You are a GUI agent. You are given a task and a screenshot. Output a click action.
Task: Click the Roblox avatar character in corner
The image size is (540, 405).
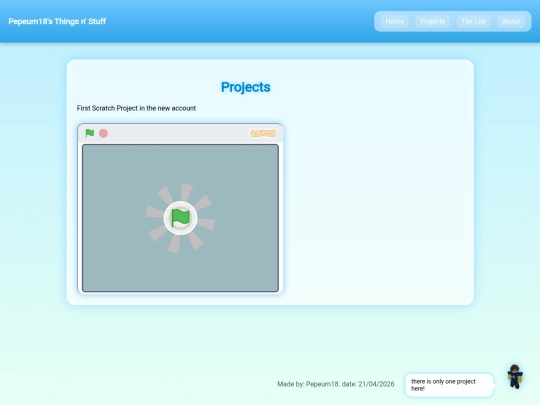click(x=515, y=377)
